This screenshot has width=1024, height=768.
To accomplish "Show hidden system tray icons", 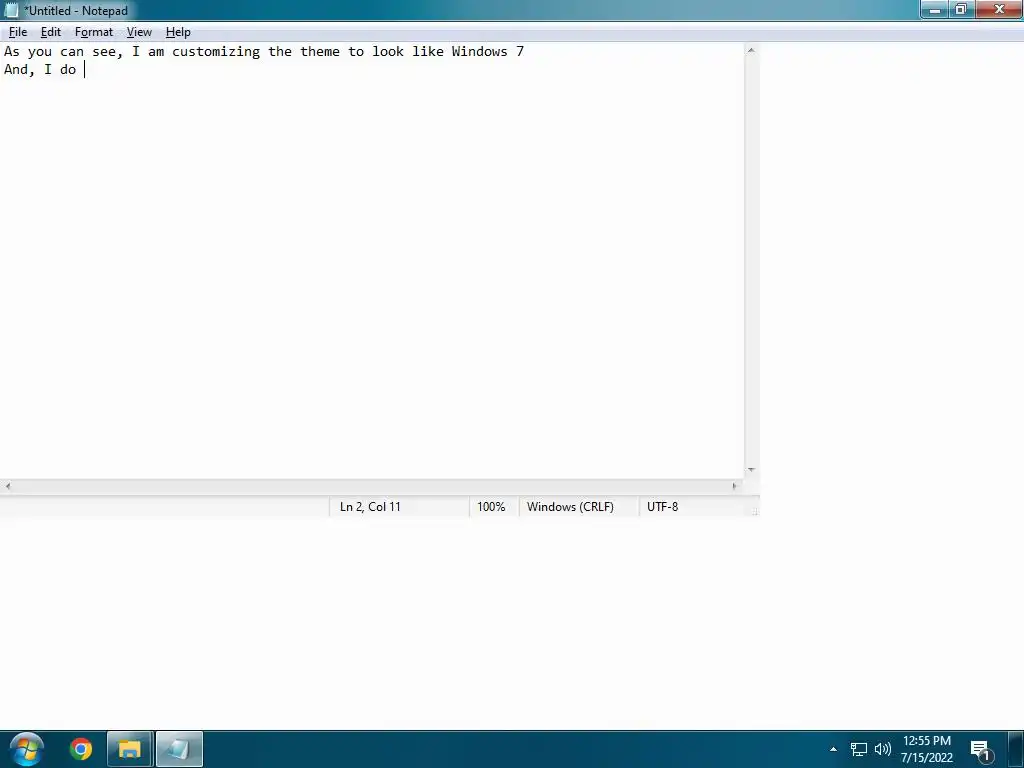I will coord(833,749).
